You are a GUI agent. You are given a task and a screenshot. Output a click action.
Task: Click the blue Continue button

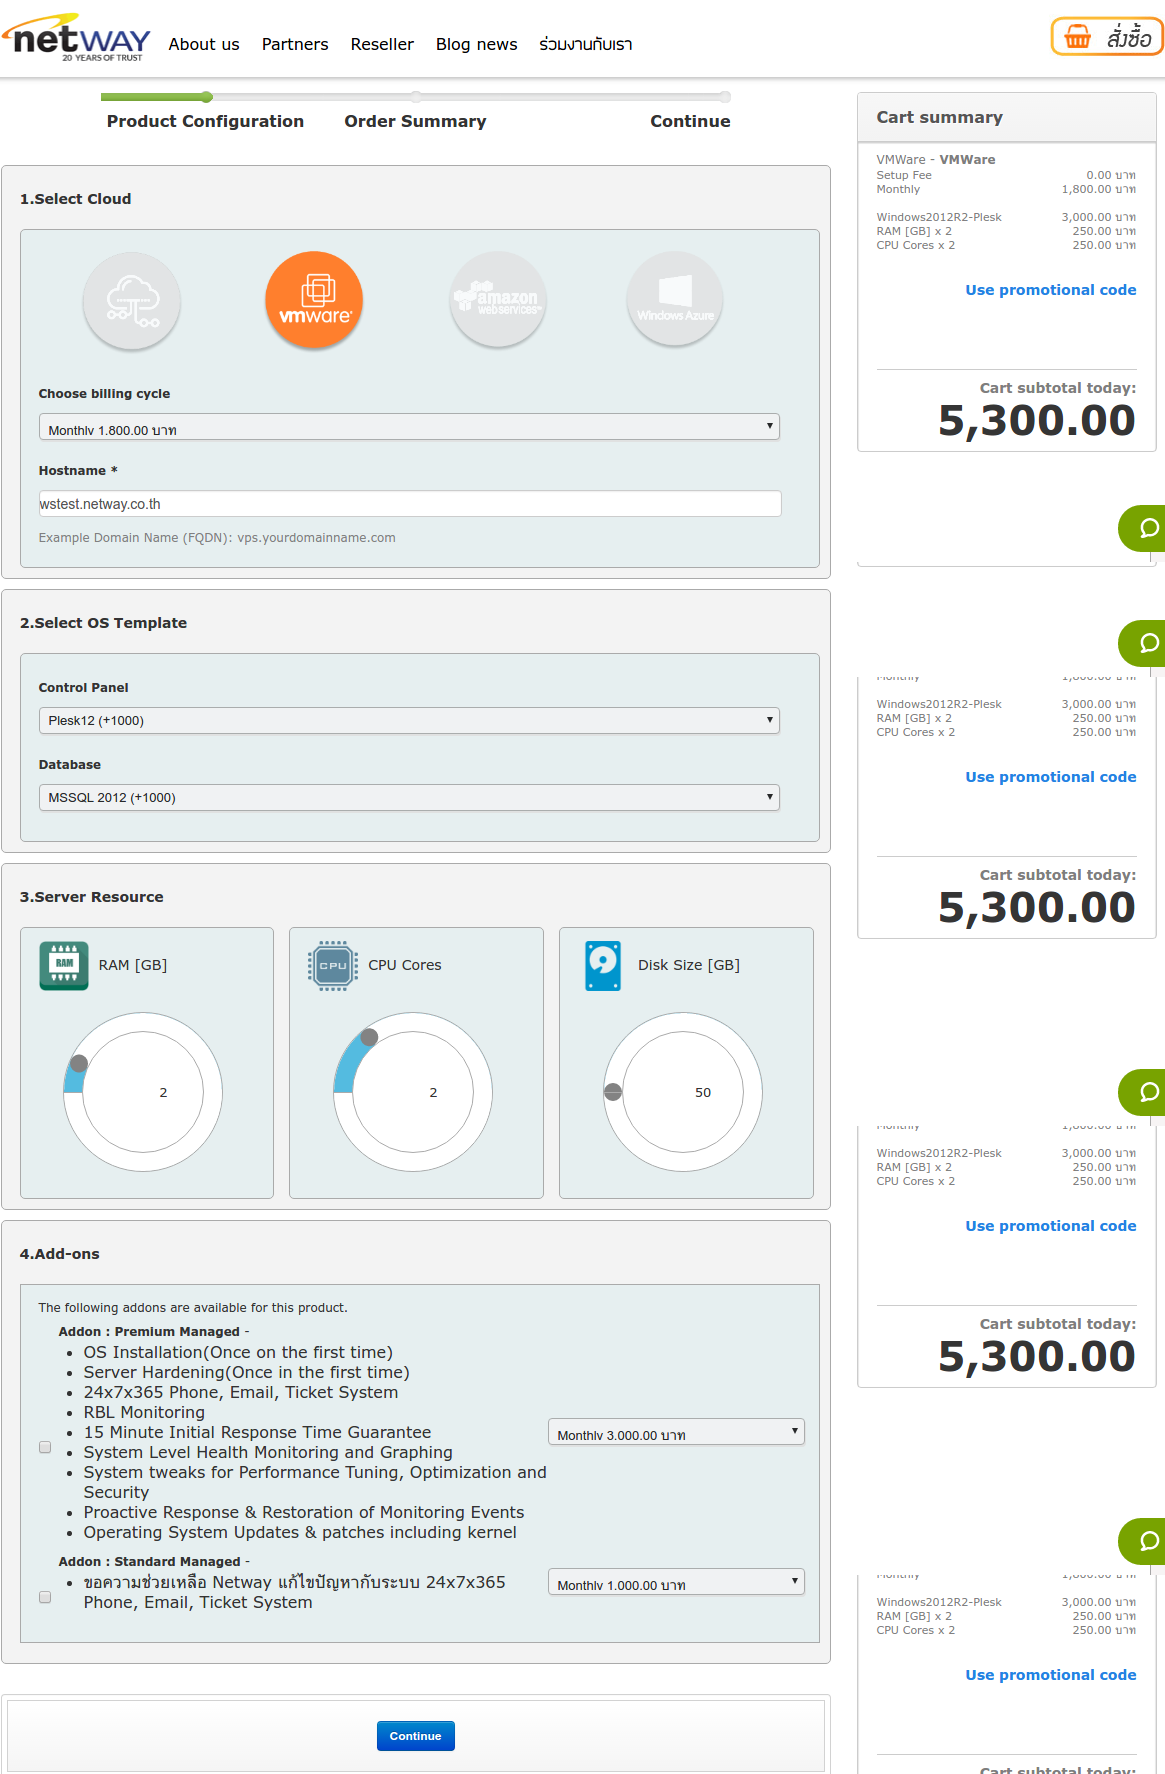coord(416,1736)
